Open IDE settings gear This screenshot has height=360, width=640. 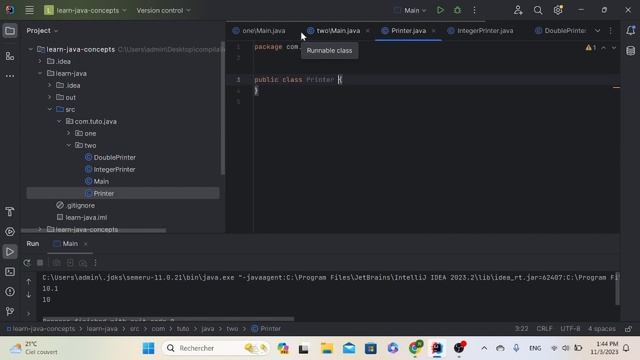pyautogui.click(x=558, y=10)
